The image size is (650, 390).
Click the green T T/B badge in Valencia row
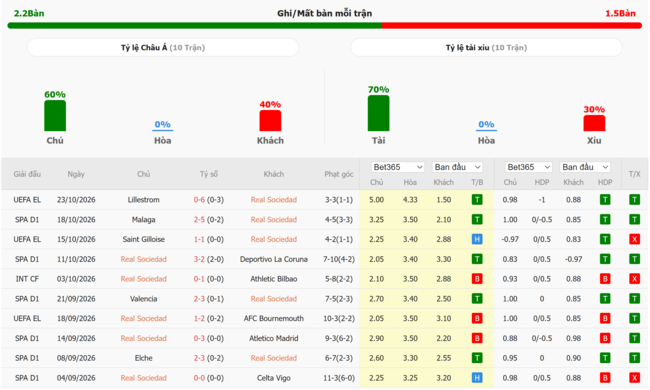tap(477, 299)
